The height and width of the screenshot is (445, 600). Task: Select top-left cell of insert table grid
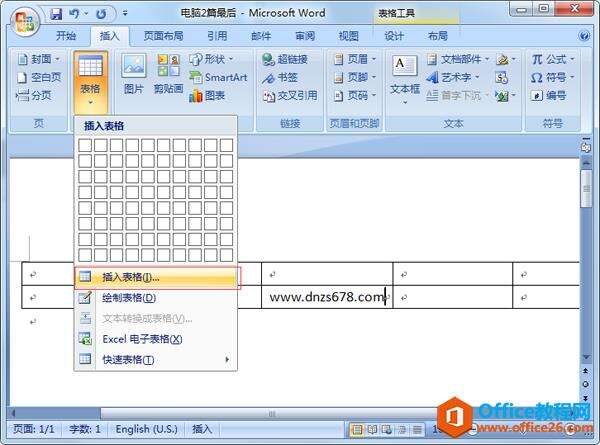click(x=85, y=145)
